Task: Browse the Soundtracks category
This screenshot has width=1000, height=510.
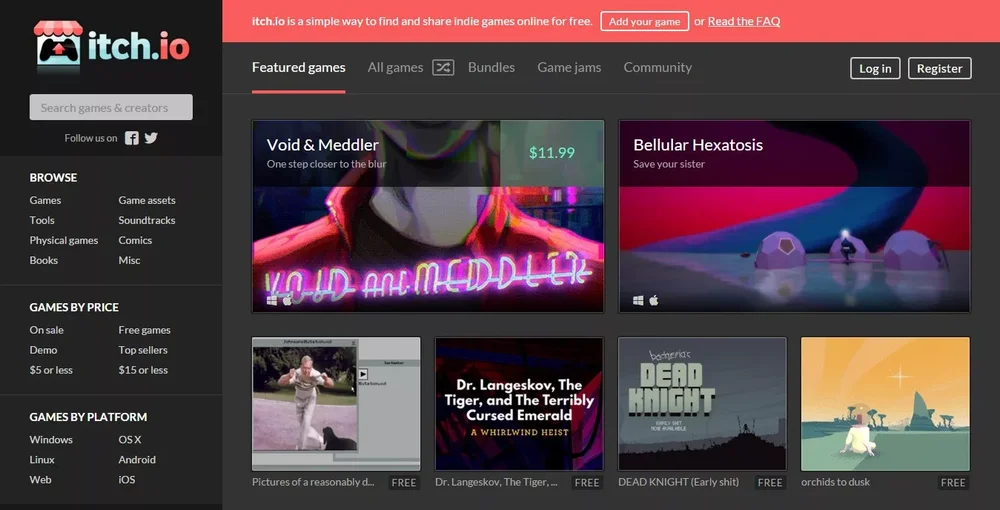Action: coord(146,220)
